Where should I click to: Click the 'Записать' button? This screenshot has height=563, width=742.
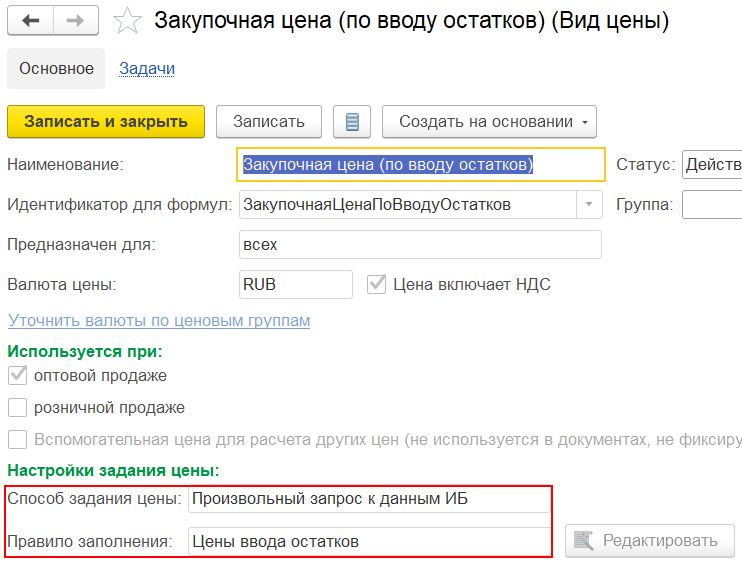[268, 122]
